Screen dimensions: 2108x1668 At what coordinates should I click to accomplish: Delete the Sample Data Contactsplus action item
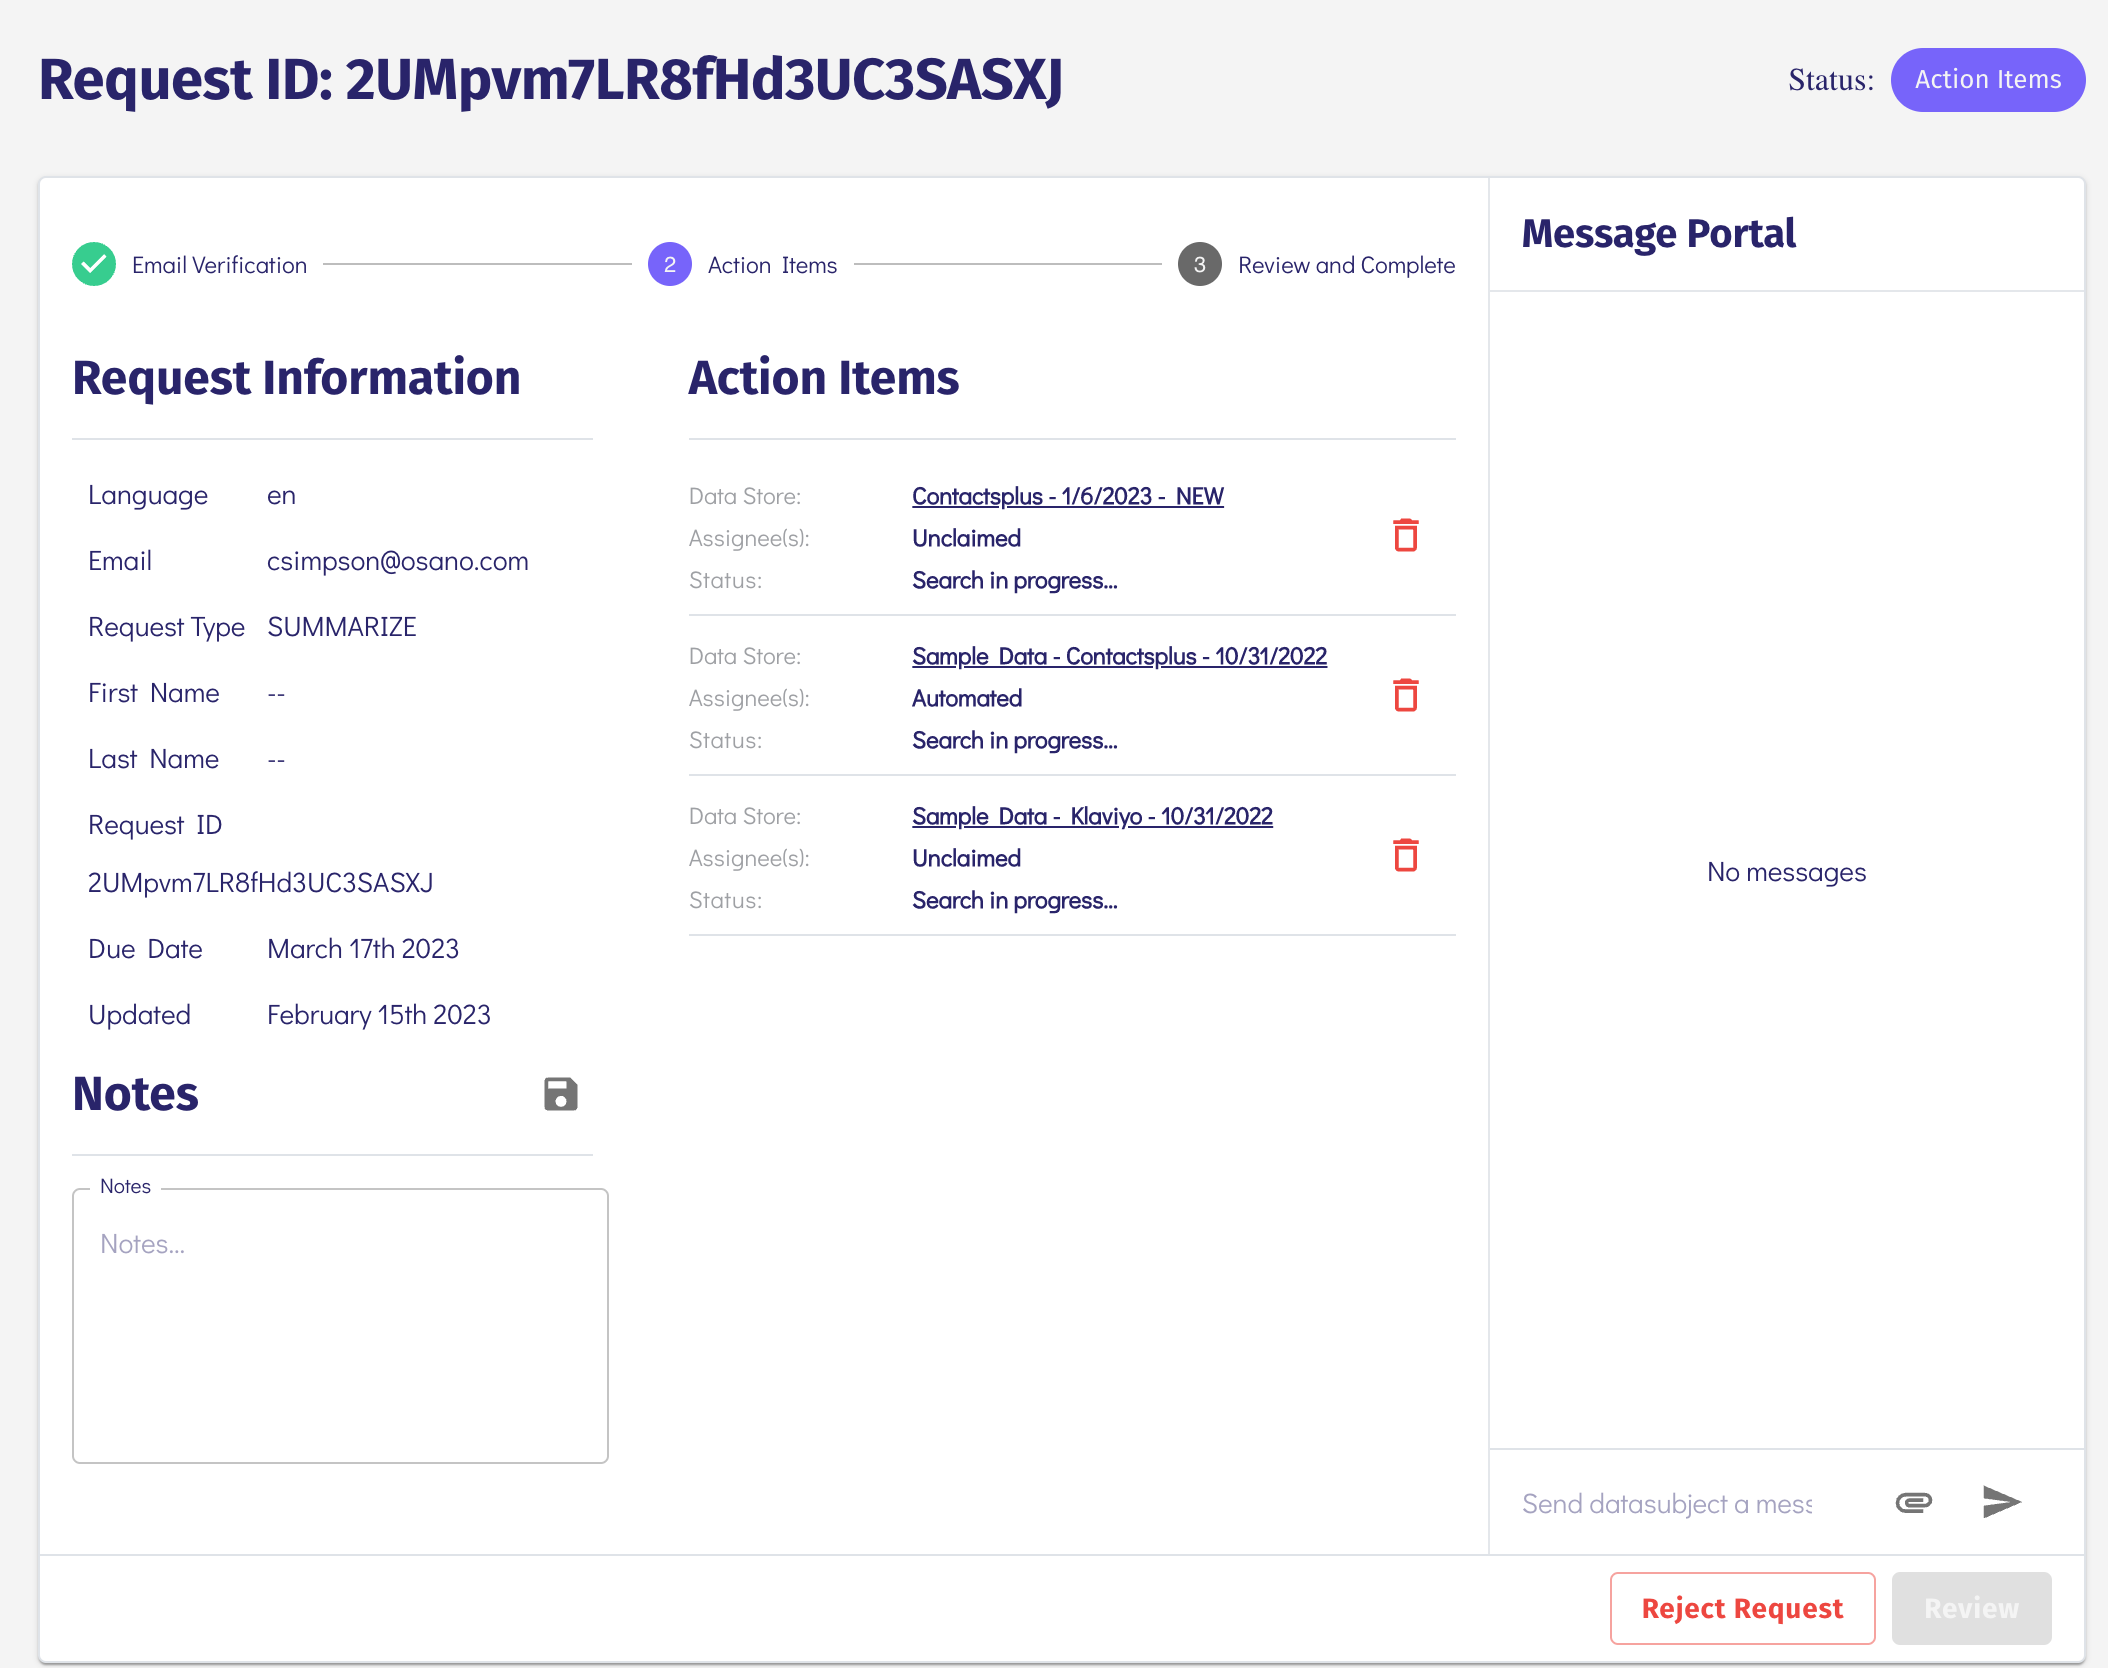point(1405,696)
